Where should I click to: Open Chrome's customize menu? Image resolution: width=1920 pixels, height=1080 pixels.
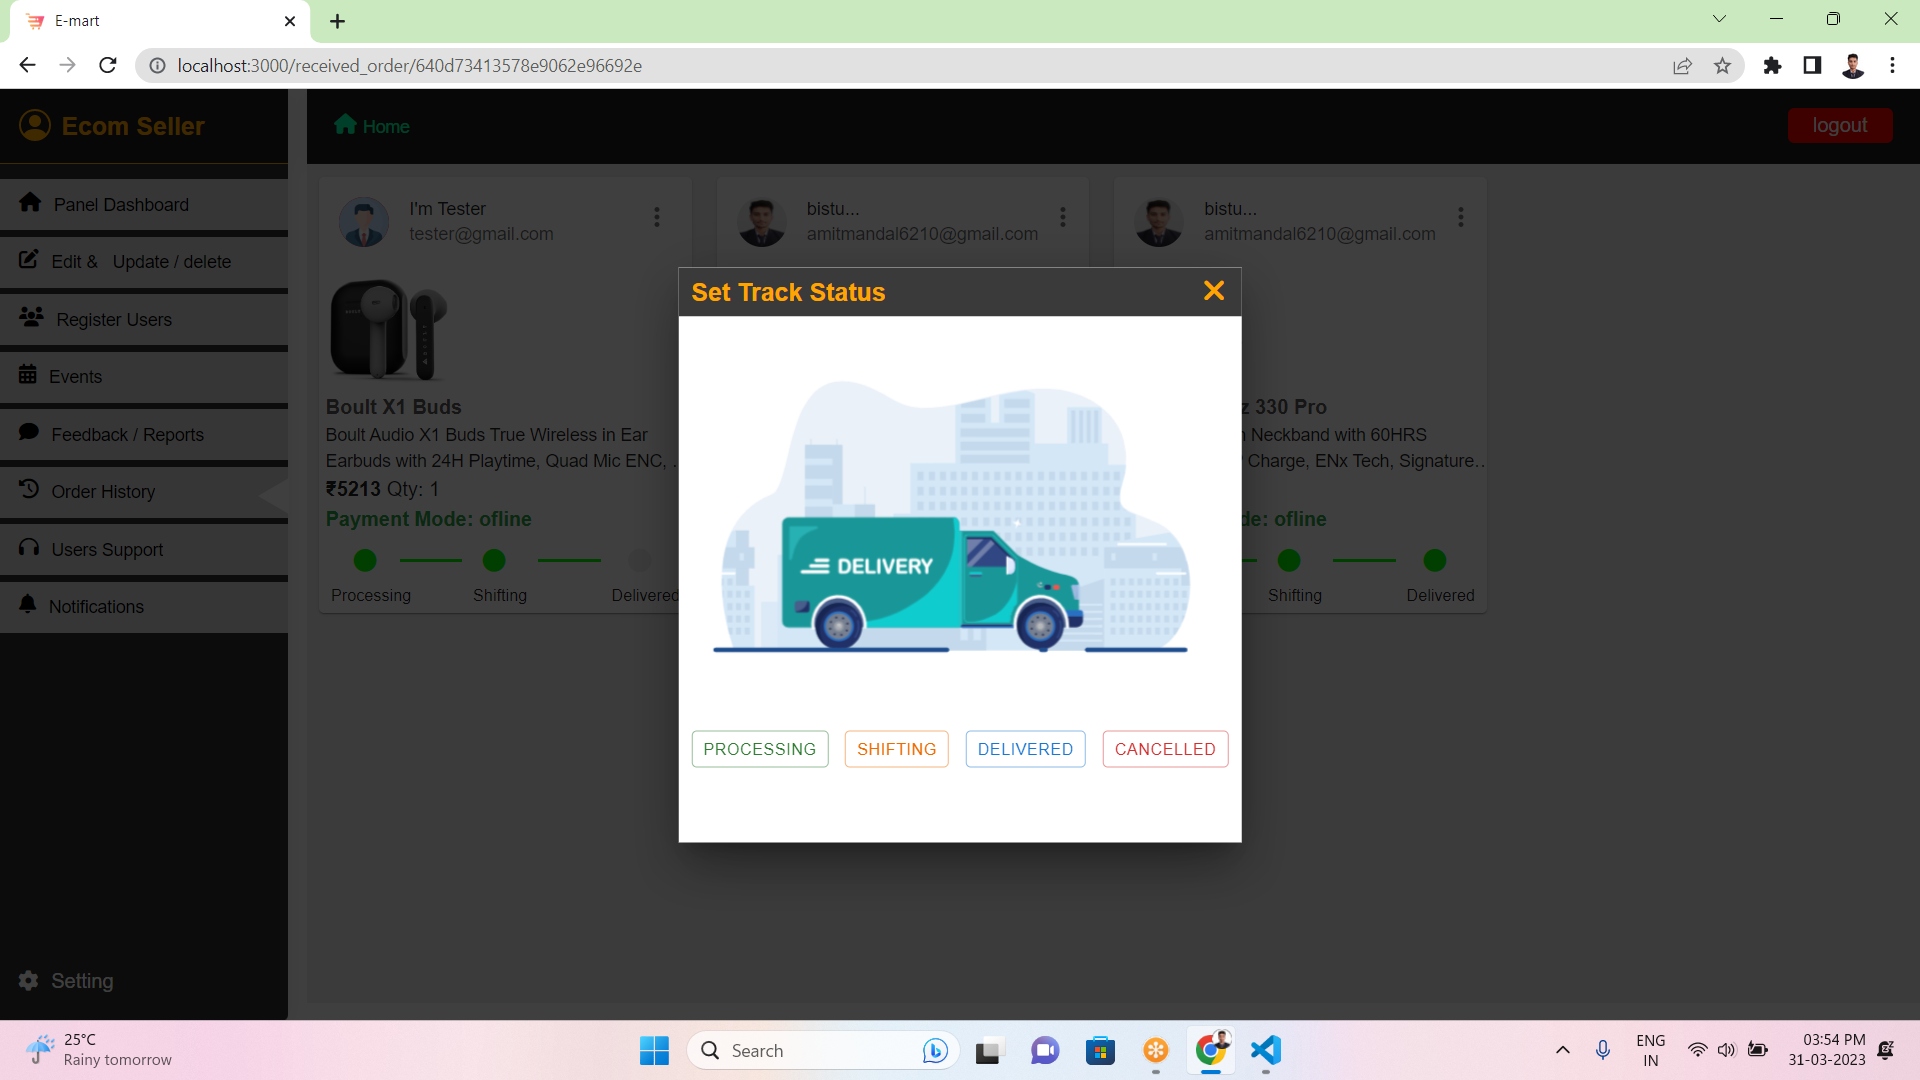[1892, 65]
